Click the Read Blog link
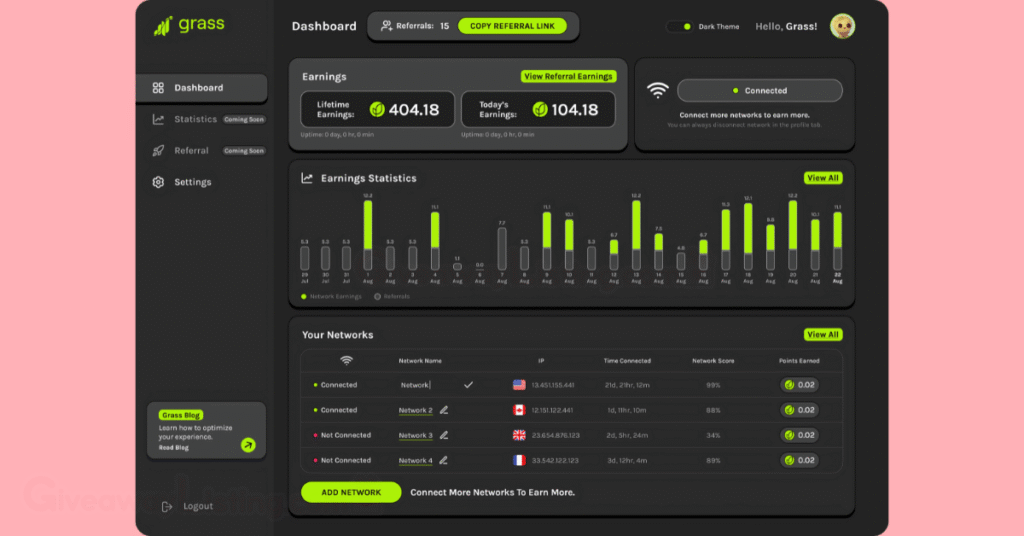 click(174, 448)
